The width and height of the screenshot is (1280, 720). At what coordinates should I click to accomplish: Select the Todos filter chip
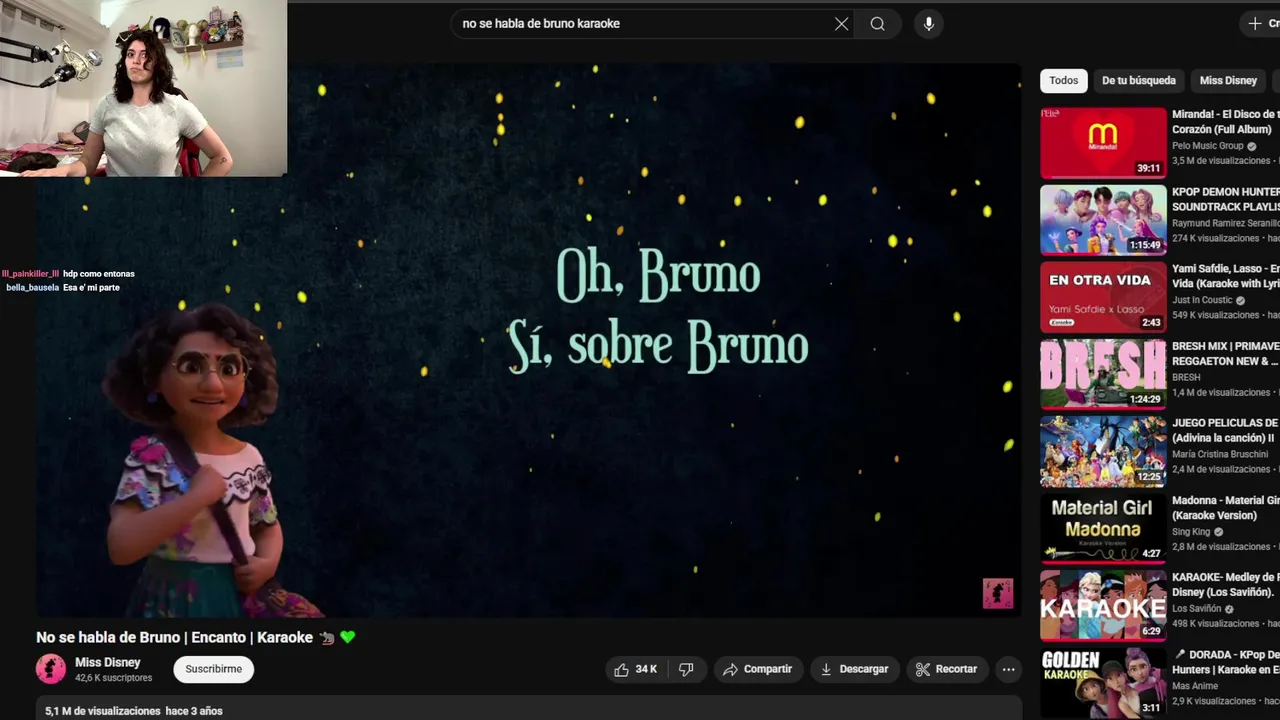pos(1064,81)
